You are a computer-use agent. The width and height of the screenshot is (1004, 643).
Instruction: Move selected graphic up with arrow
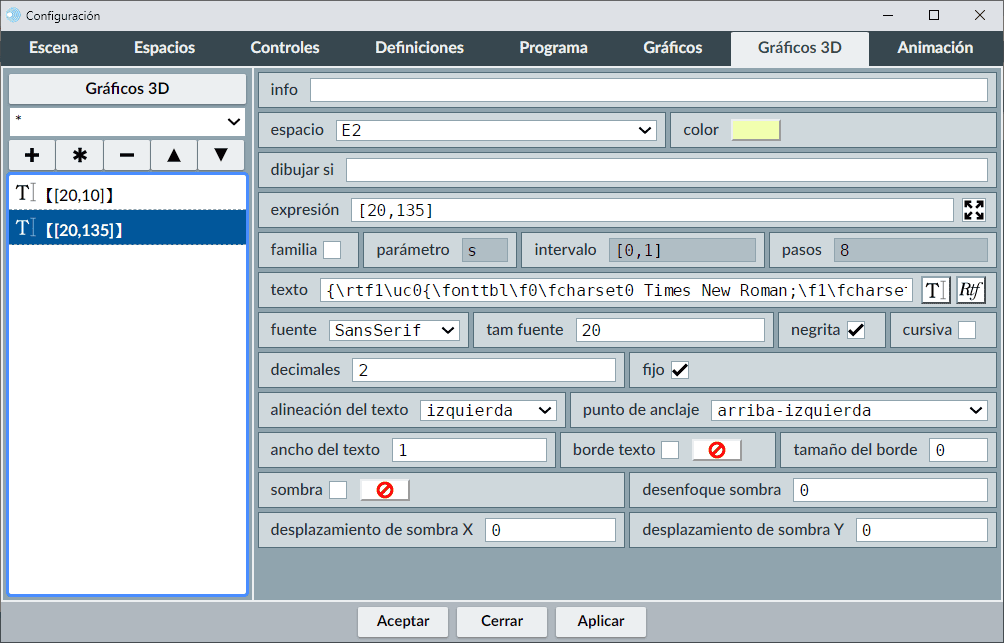(x=174, y=155)
